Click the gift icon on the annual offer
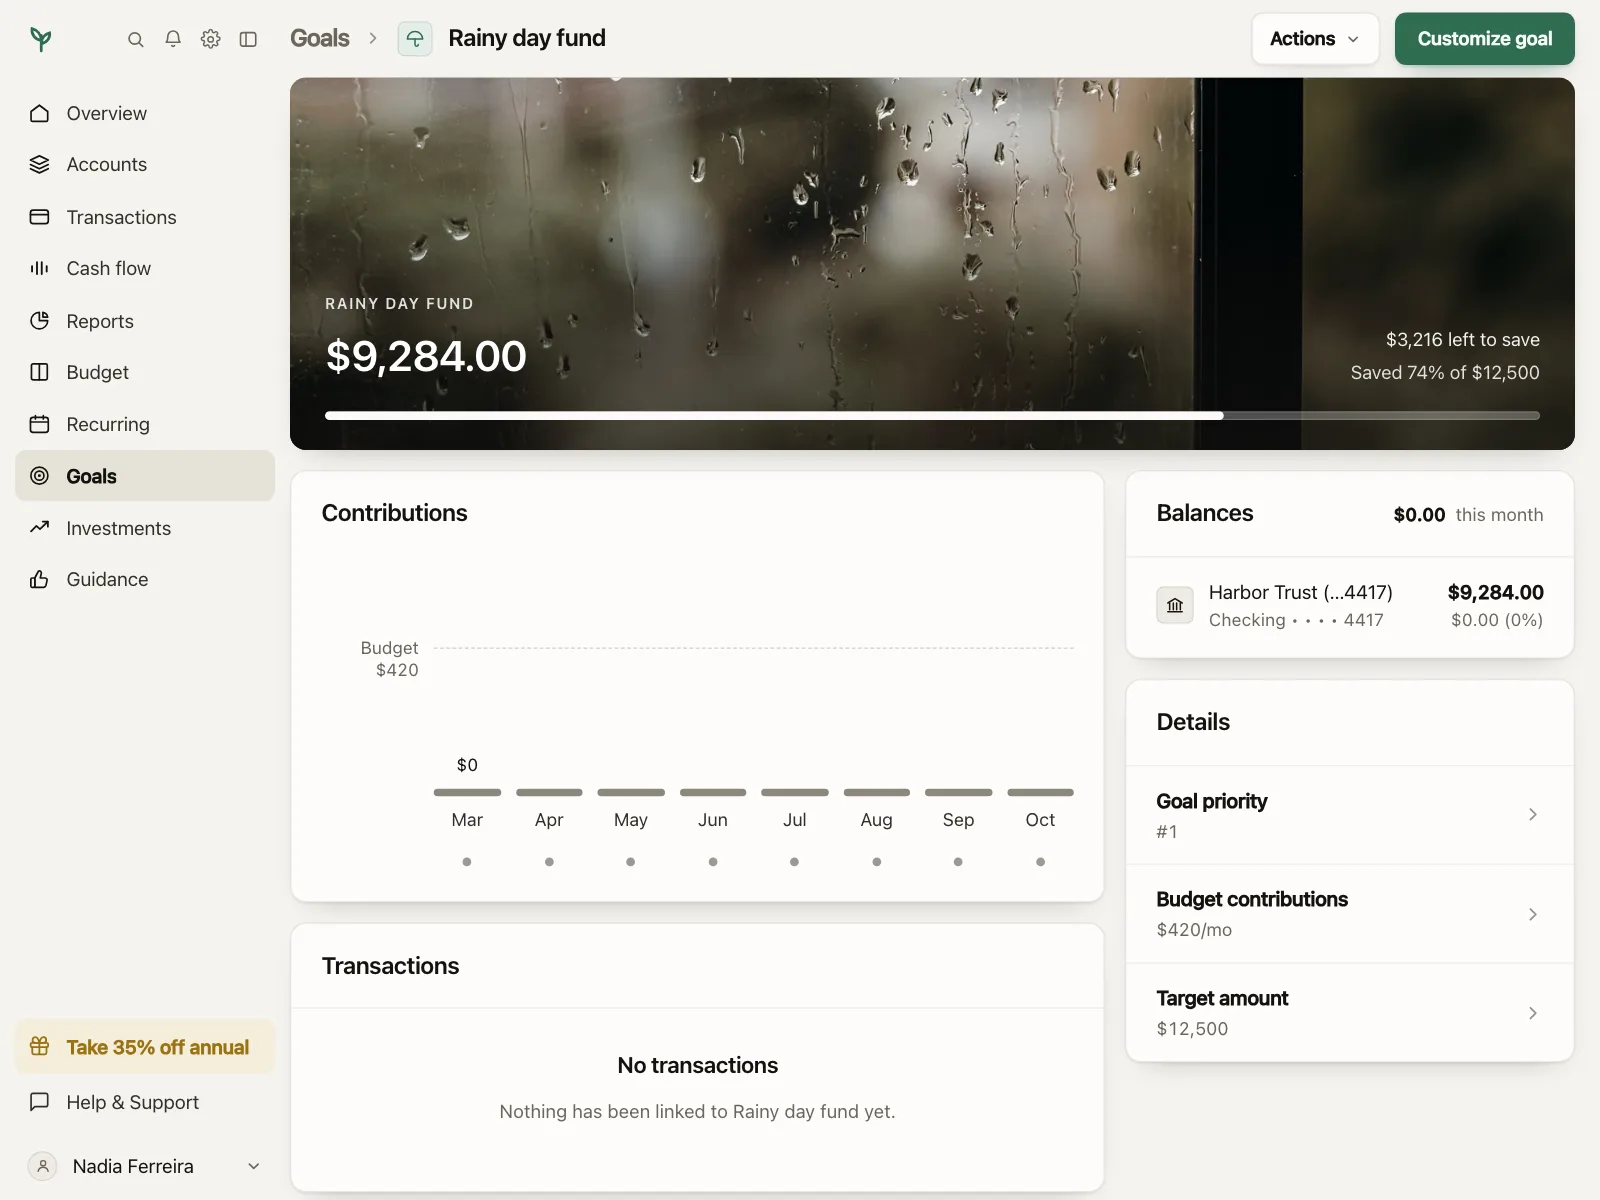 pos(40,1046)
